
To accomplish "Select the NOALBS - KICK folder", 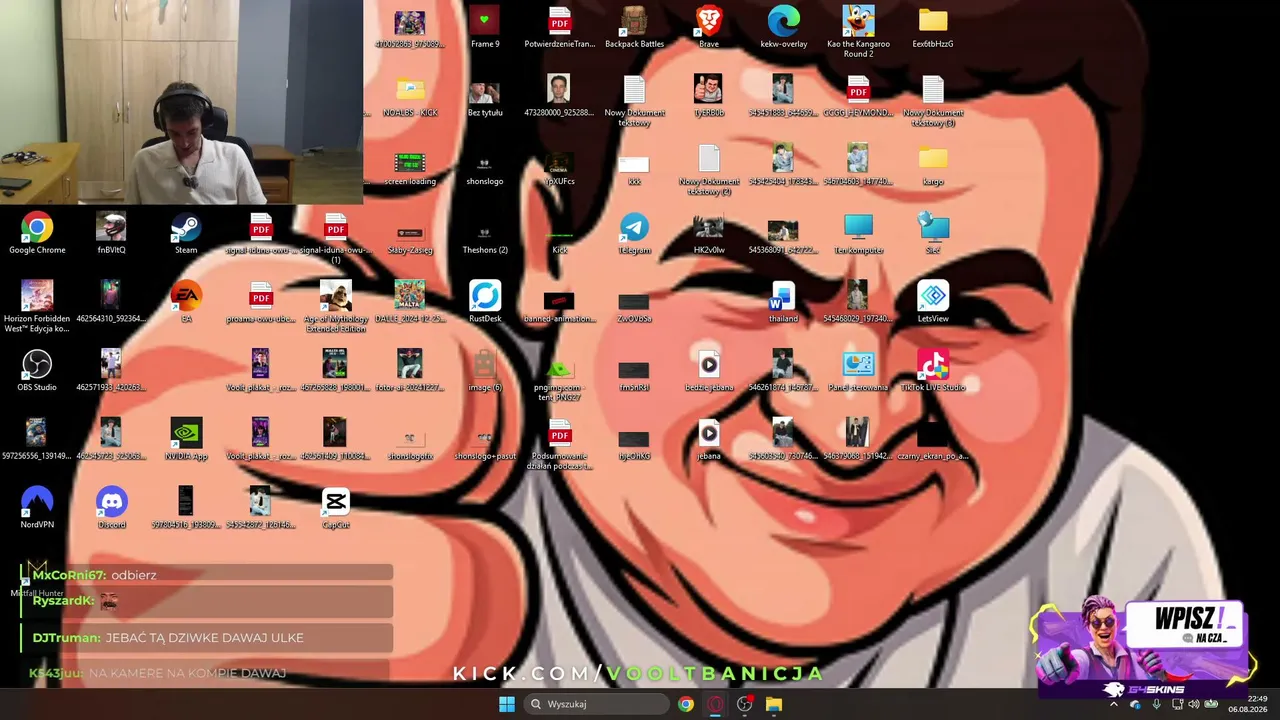I will pos(410,98).
